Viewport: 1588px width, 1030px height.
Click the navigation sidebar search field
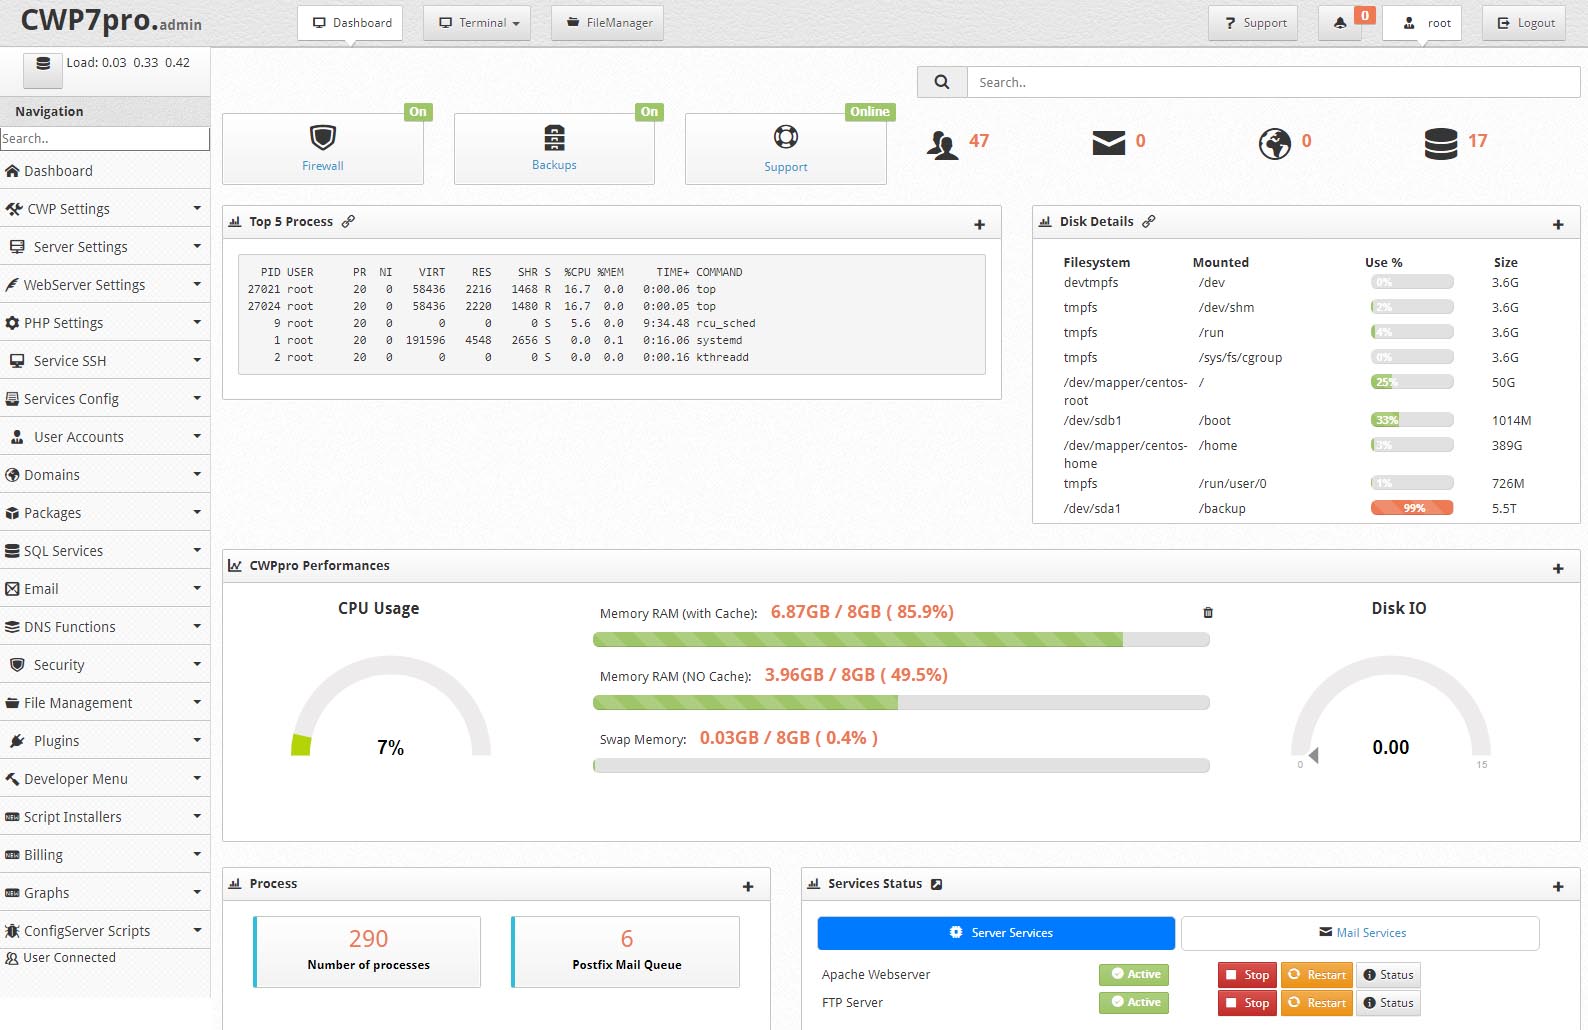pyautogui.click(x=105, y=139)
